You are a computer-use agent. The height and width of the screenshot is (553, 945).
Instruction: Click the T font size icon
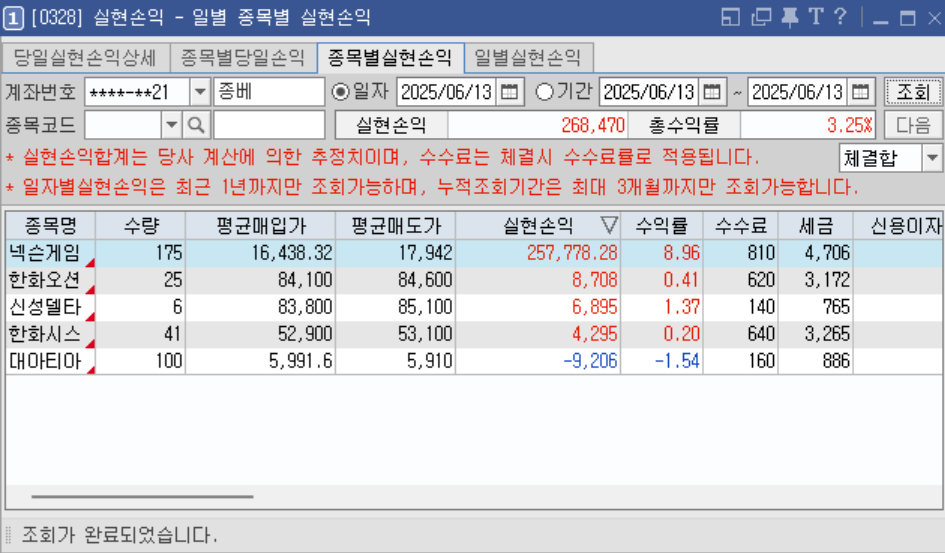pyautogui.click(x=815, y=17)
